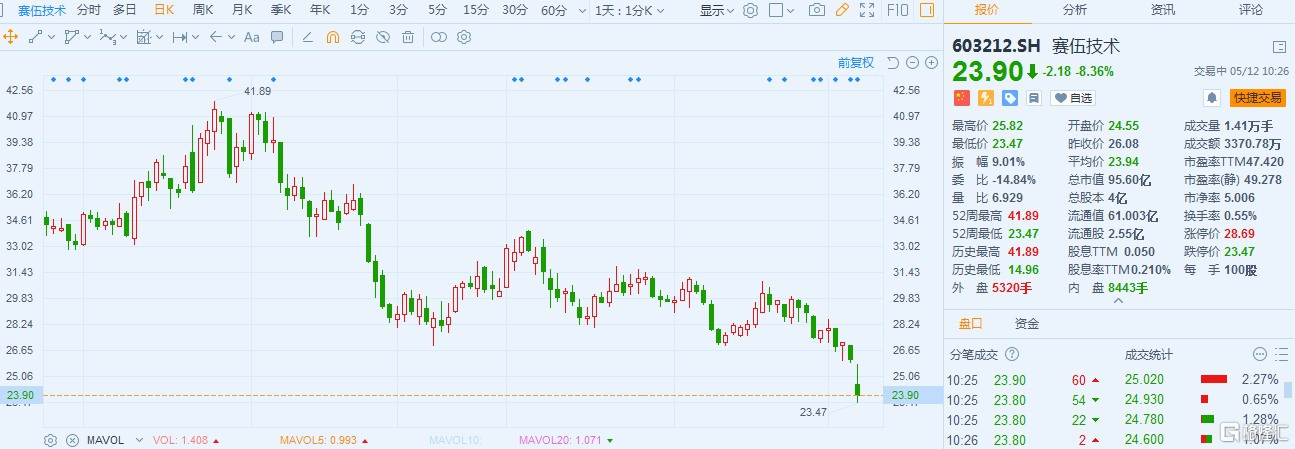Expand the wave tool dropdown arrow
The width and height of the screenshot is (1295, 449).
[x=123, y=37]
